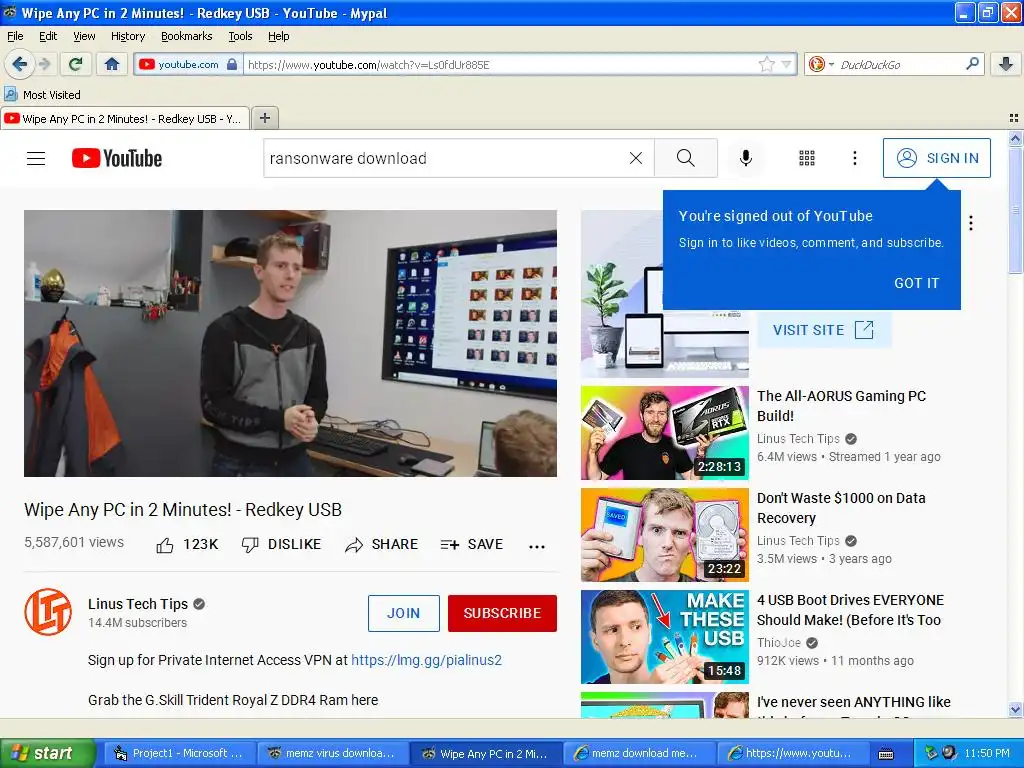The width and height of the screenshot is (1024, 768).
Task: Click the main video player
Action: click(x=291, y=344)
